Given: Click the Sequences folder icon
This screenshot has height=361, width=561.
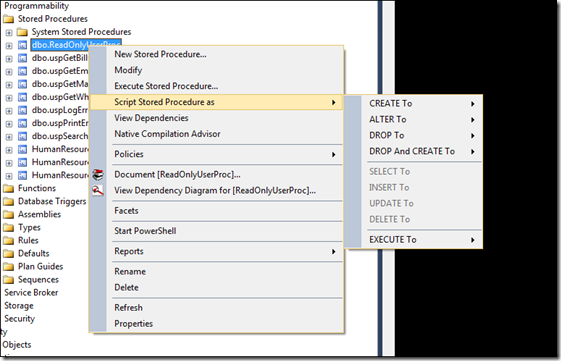Looking at the screenshot, I should tap(8, 280).
